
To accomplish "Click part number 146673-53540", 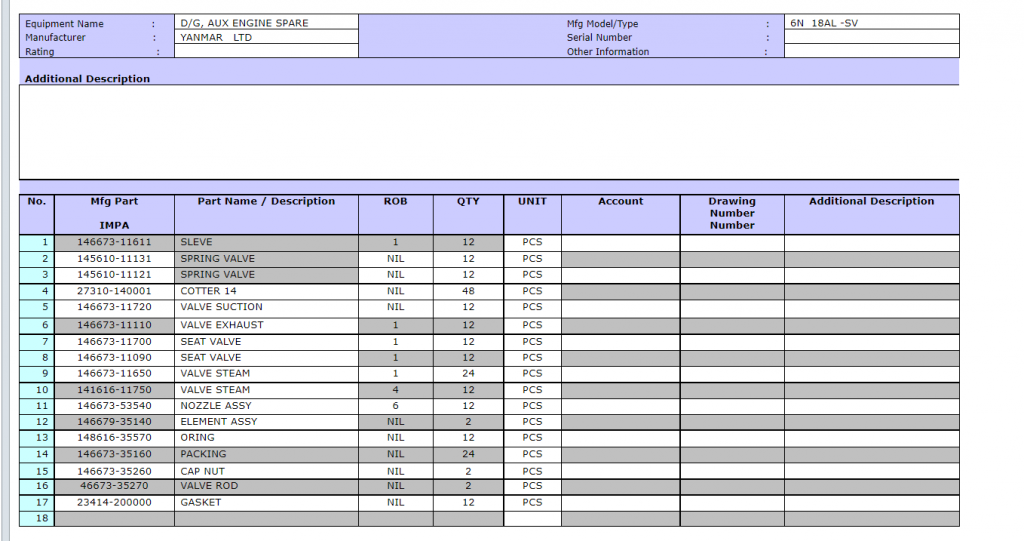I will [x=114, y=406].
